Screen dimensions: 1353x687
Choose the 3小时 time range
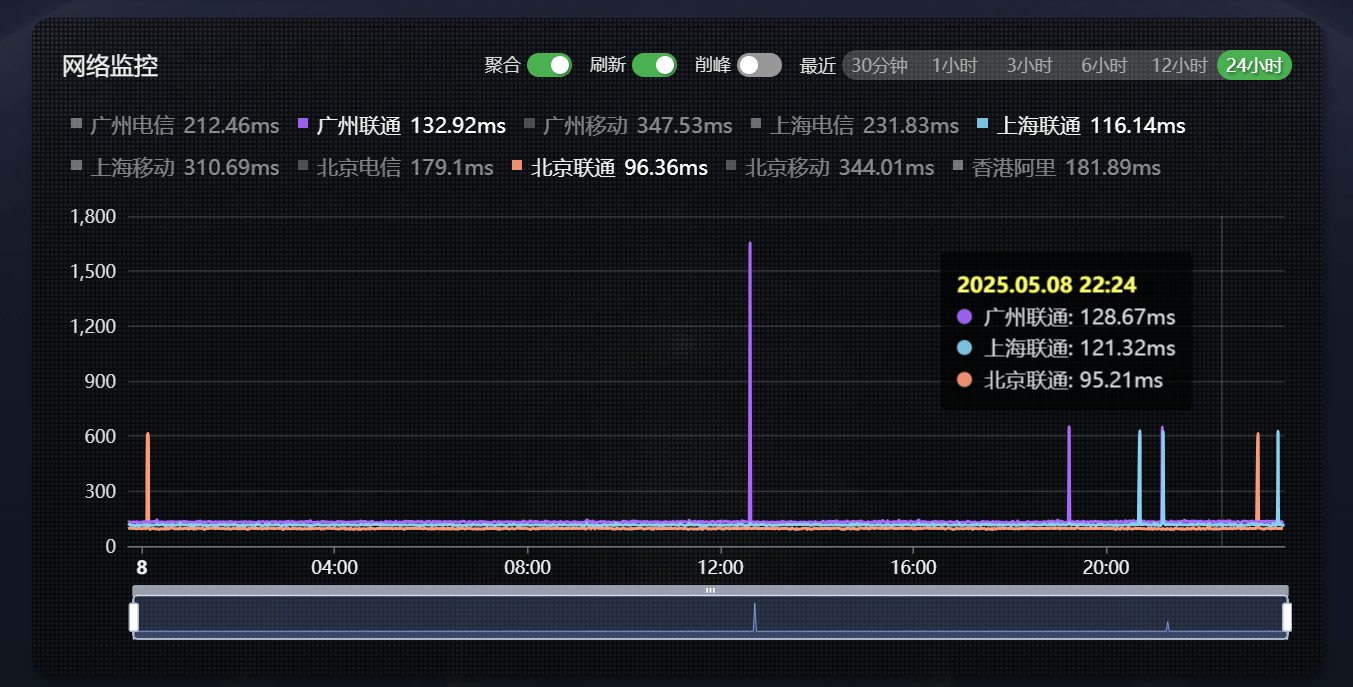click(x=1029, y=66)
